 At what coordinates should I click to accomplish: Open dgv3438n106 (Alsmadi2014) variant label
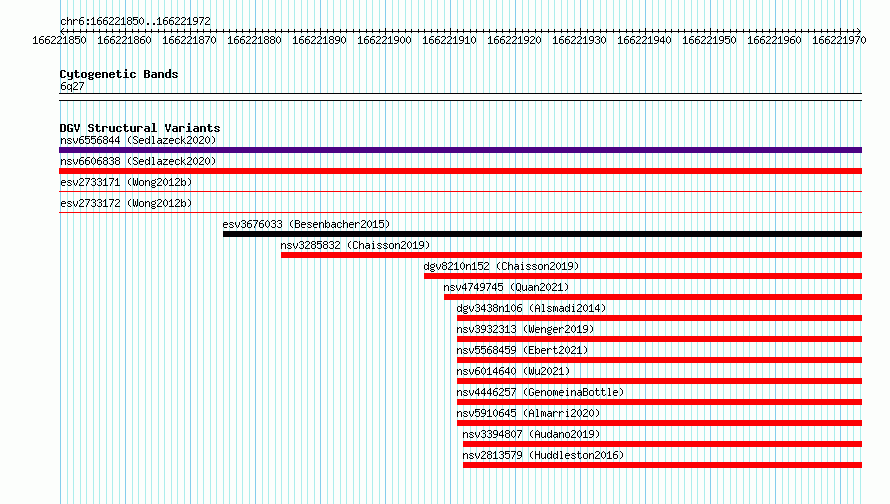tap(531, 308)
